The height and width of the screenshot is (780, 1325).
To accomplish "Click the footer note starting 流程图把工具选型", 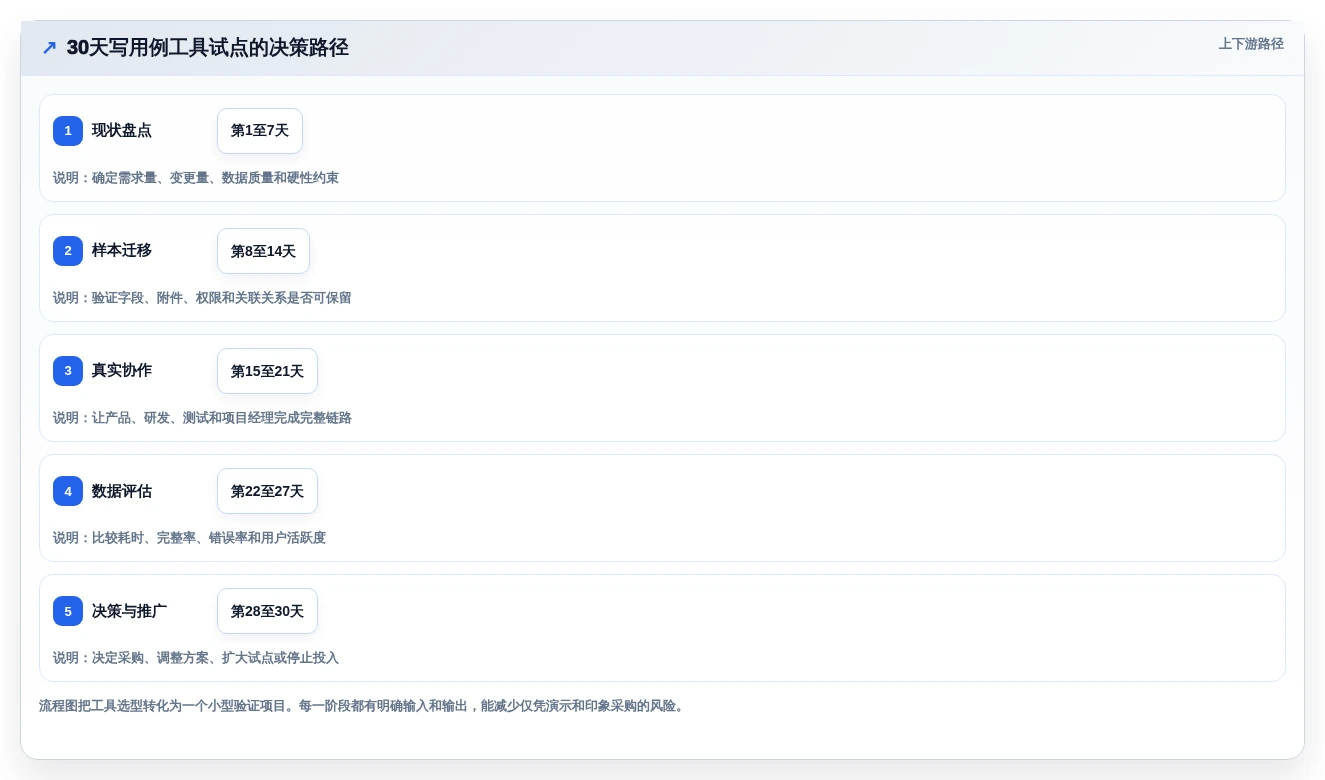I will pyautogui.click(x=364, y=706).
